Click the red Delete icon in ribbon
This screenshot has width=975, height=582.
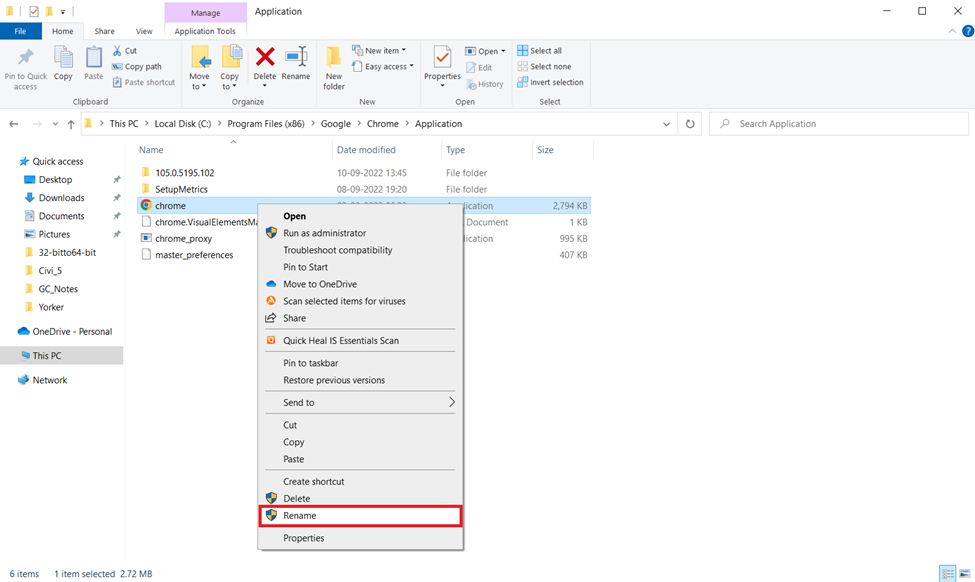pyautogui.click(x=265, y=59)
